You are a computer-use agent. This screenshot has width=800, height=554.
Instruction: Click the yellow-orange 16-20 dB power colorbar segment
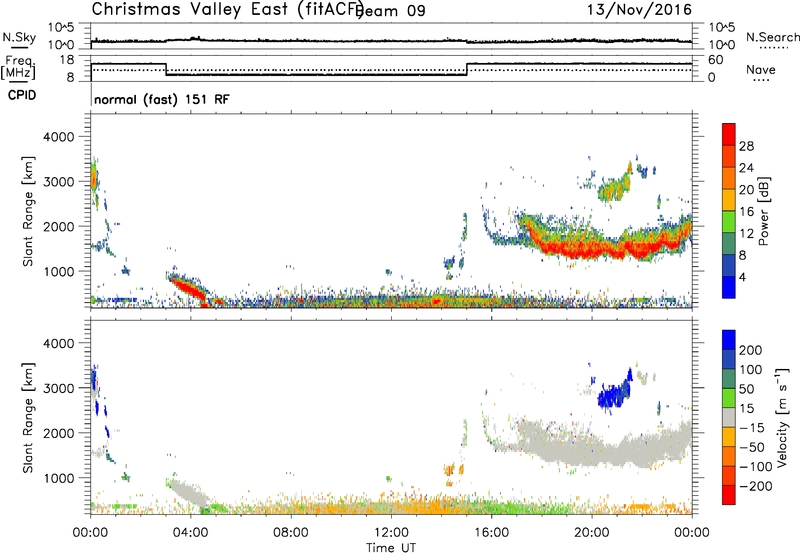tap(729, 199)
